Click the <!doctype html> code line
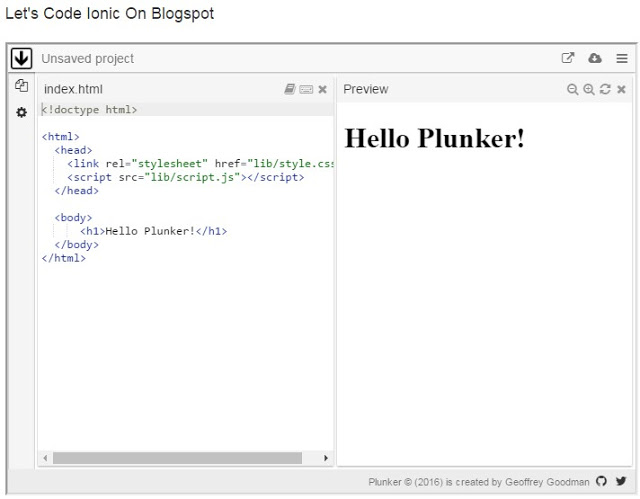This screenshot has height=499, width=640. tap(89, 109)
